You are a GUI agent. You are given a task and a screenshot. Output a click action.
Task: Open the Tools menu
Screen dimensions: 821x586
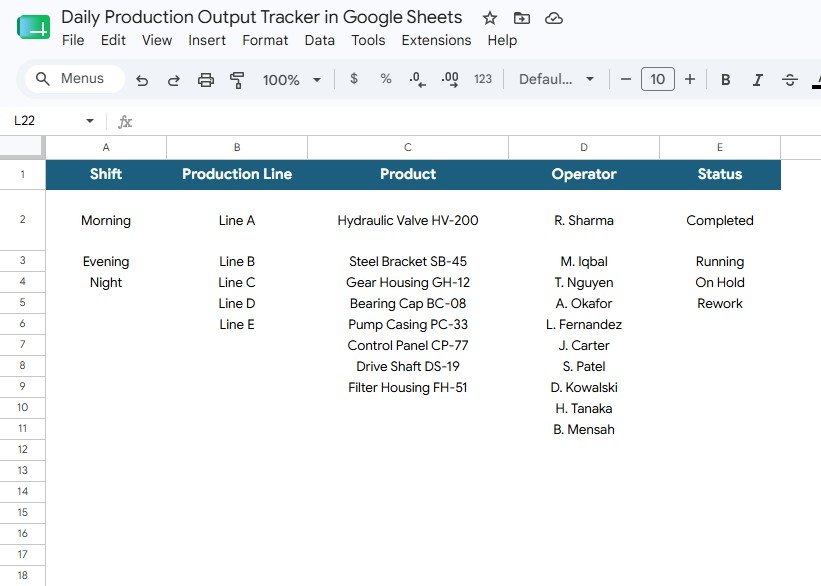point(368,40)
